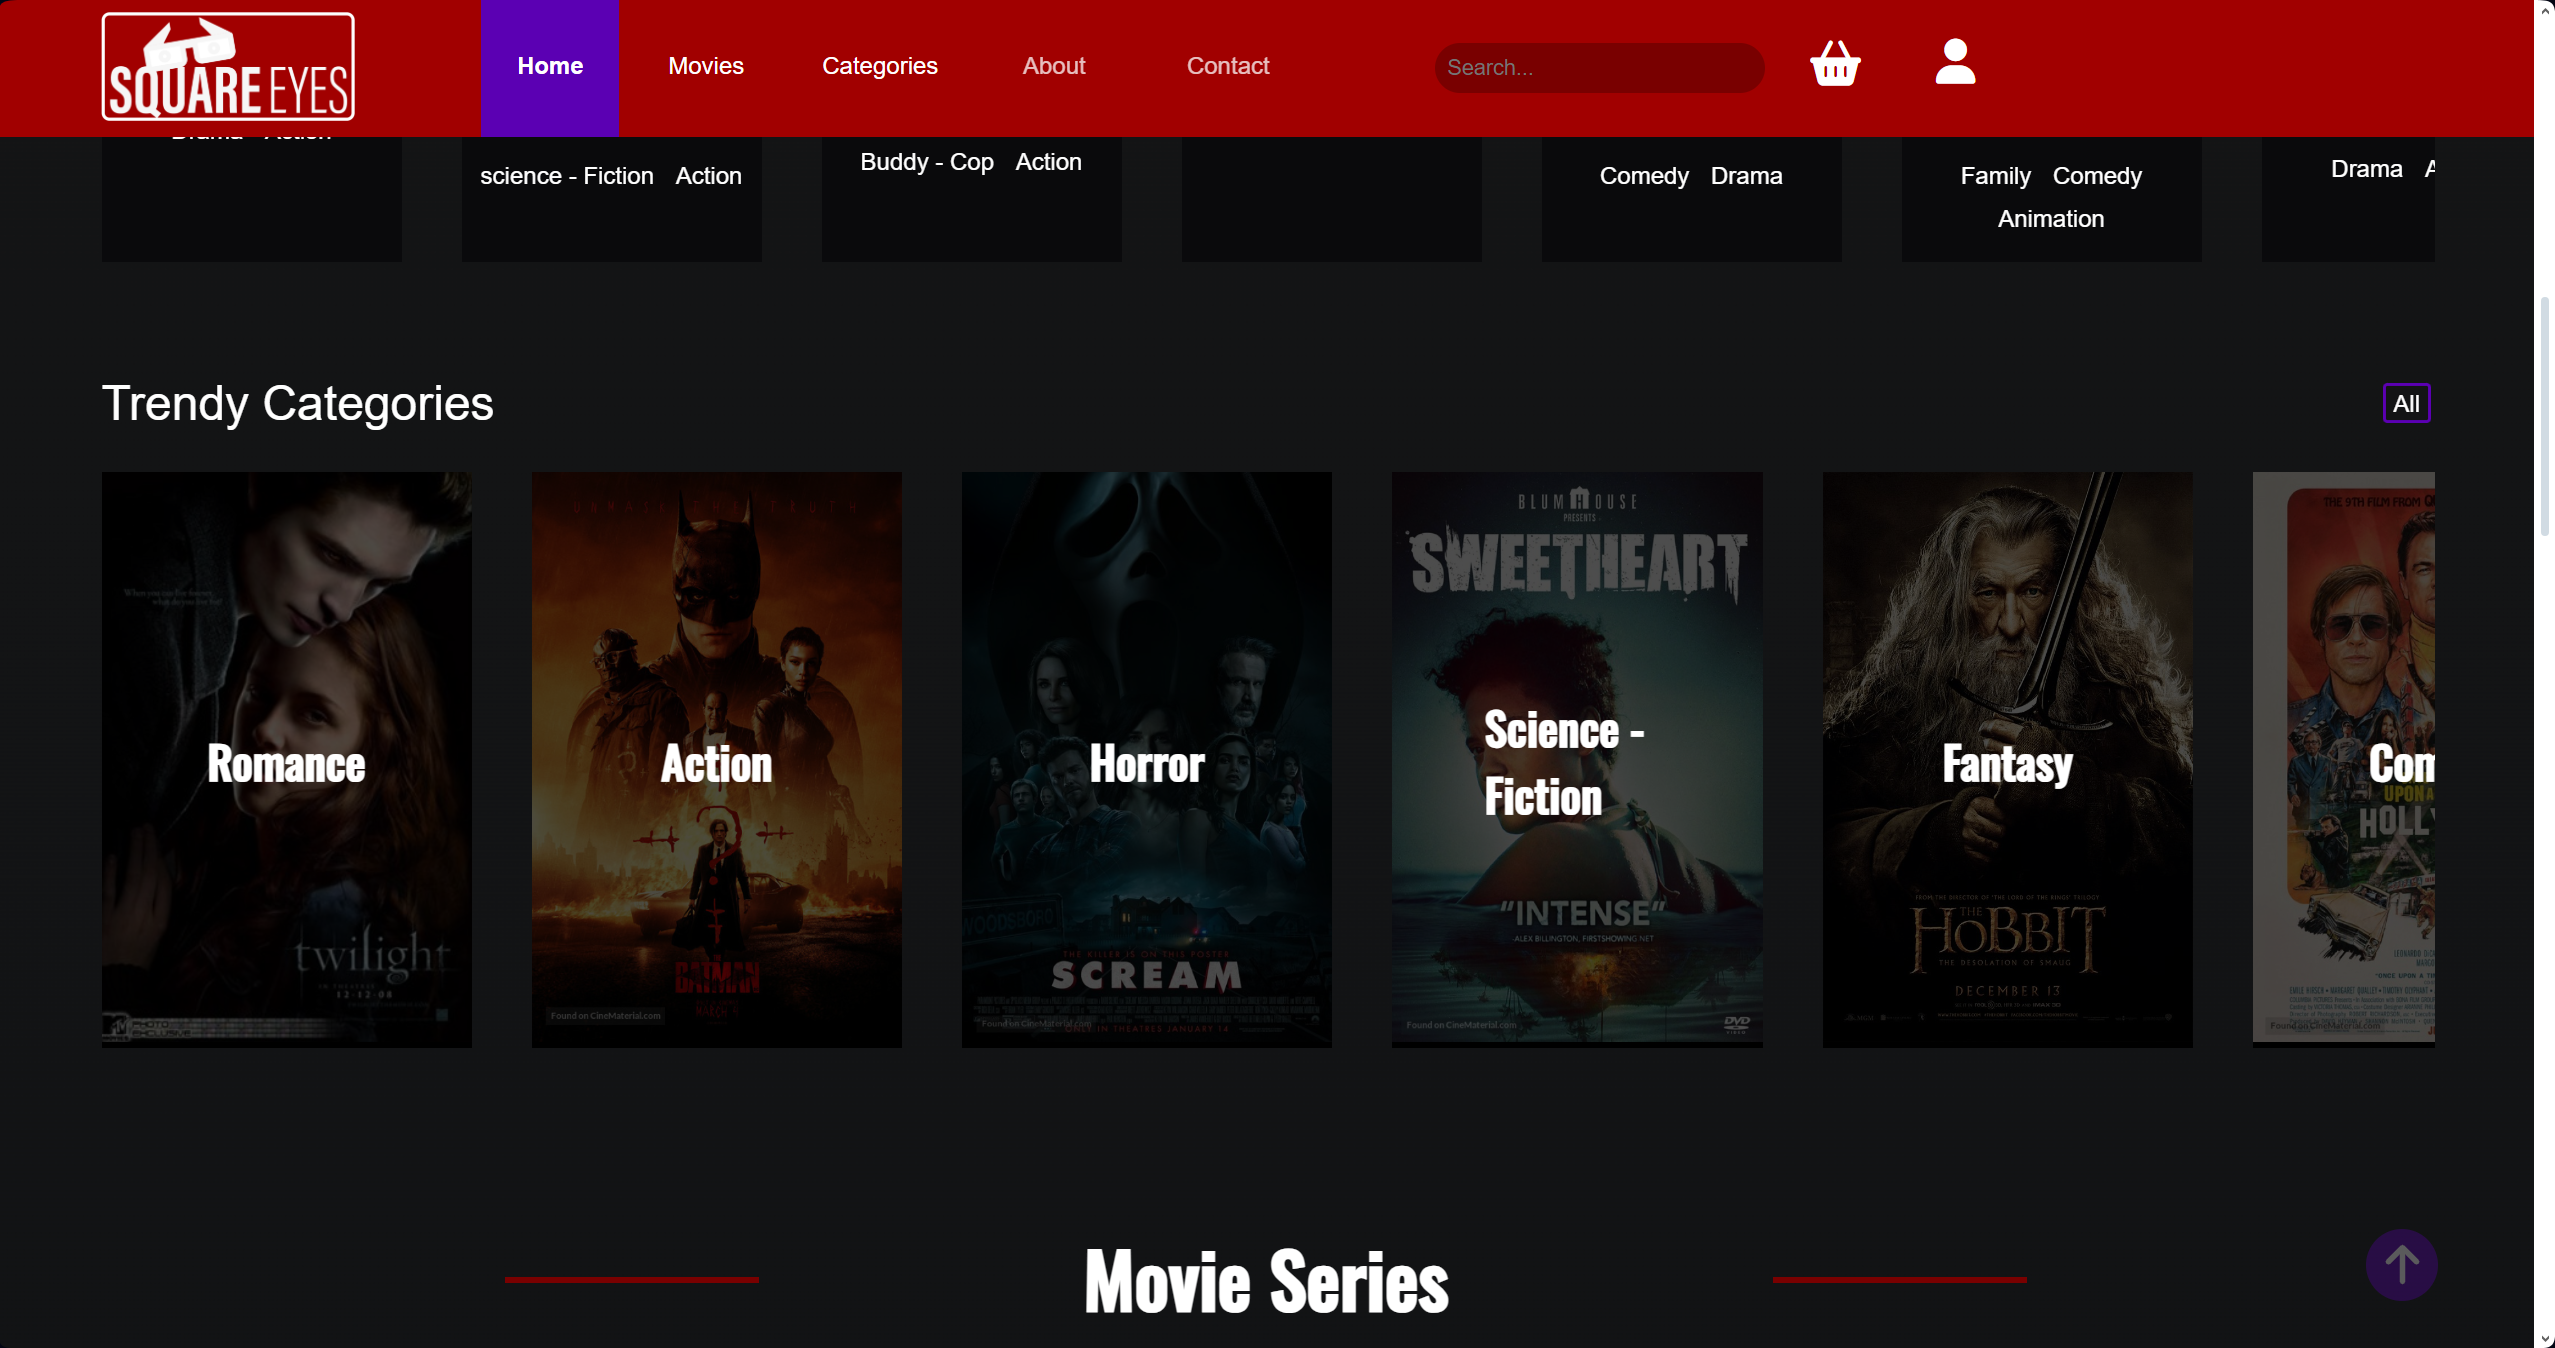Viewport: 2555px width, 1348px height.
Task: Select the Family genre tag
Action: [x=1994, y=176]
